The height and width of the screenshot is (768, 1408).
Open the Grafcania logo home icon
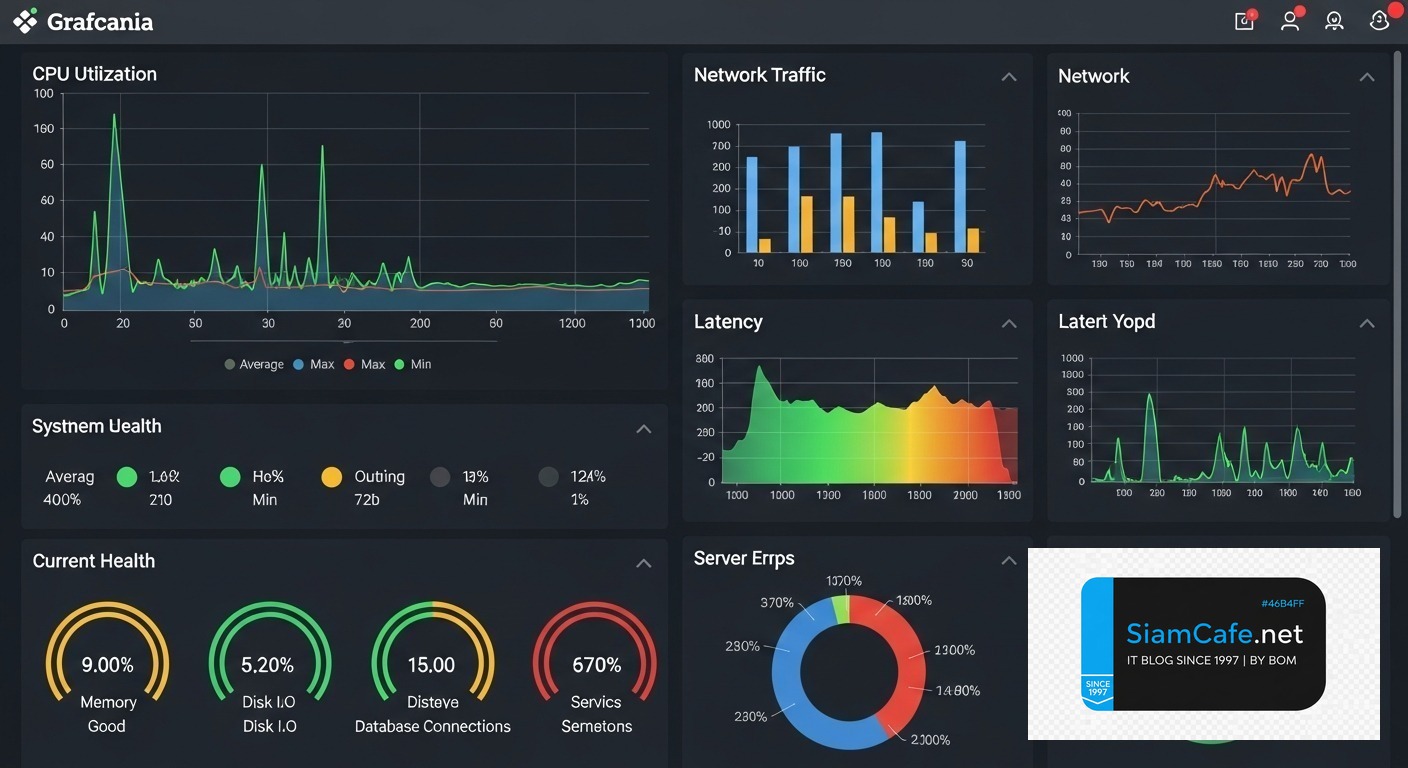click(25, 20)
